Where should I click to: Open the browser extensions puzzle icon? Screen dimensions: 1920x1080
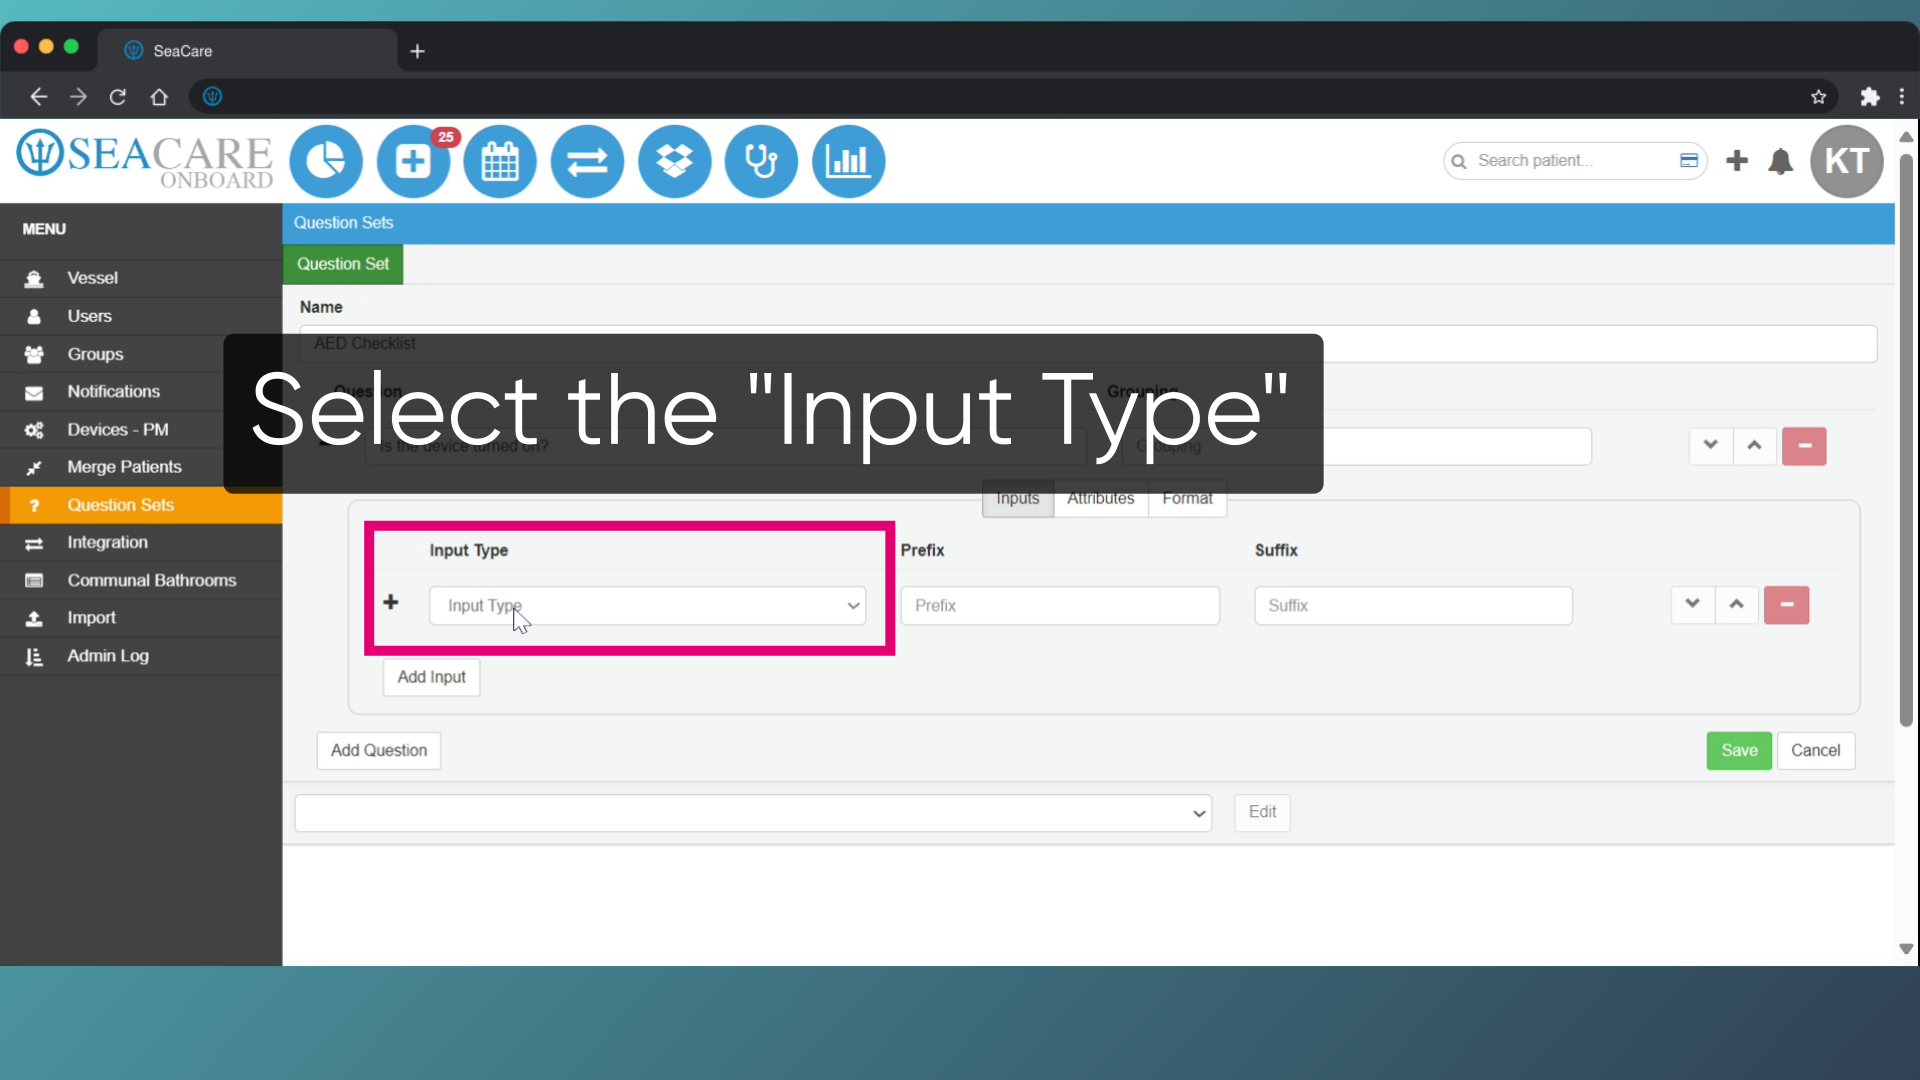(x=1870, y=97)
